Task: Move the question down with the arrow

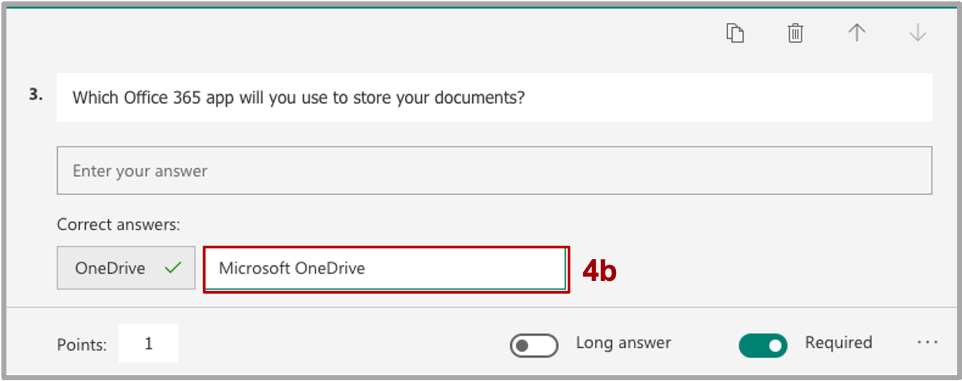Action: 918,33
